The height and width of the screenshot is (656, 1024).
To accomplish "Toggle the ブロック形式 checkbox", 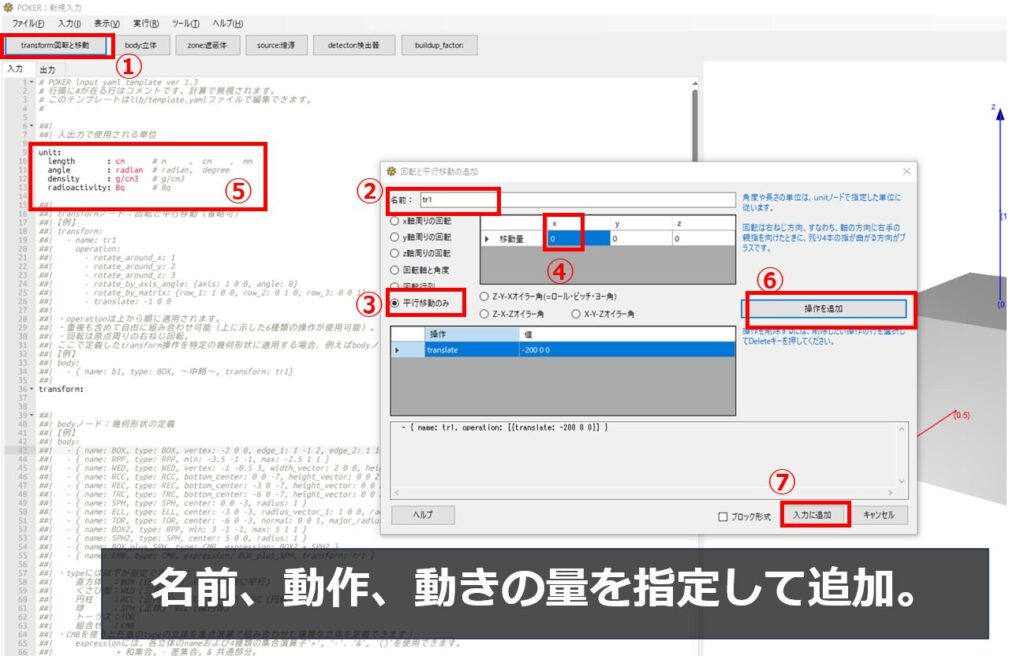I will tap(723, 516).
